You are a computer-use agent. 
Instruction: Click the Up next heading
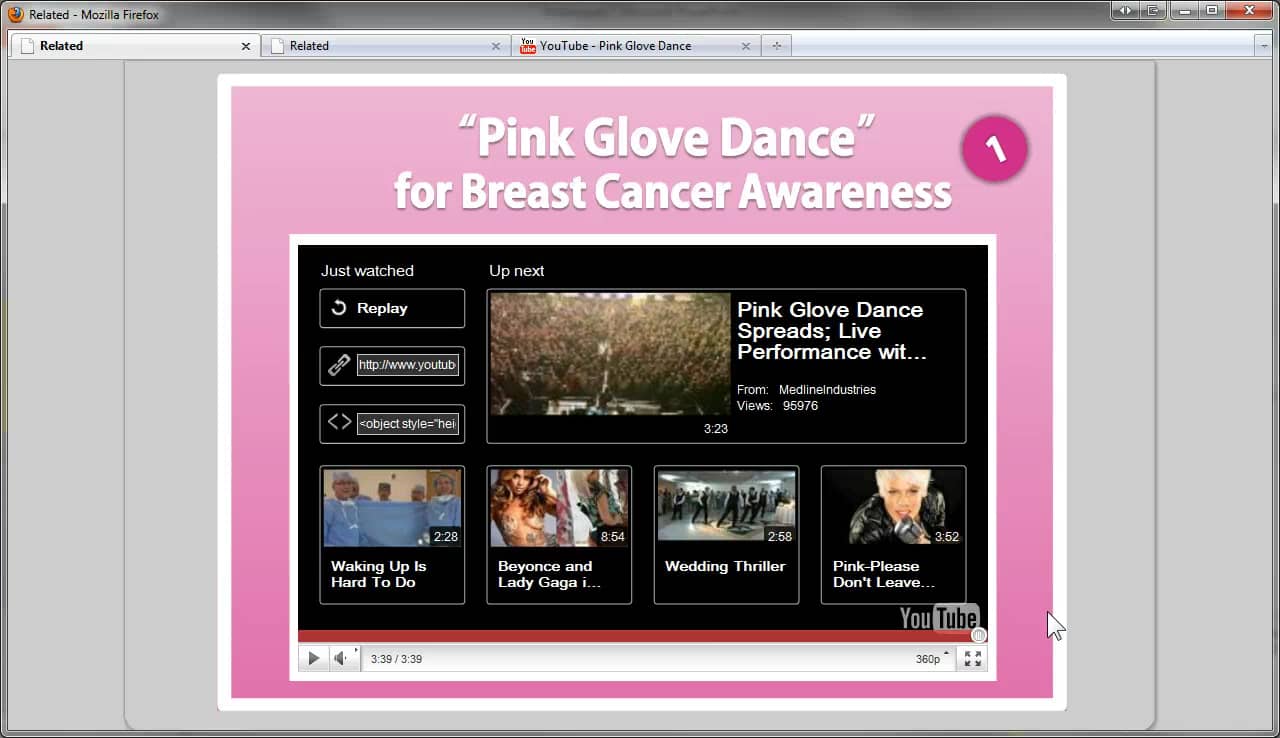(x=516, y=271)
